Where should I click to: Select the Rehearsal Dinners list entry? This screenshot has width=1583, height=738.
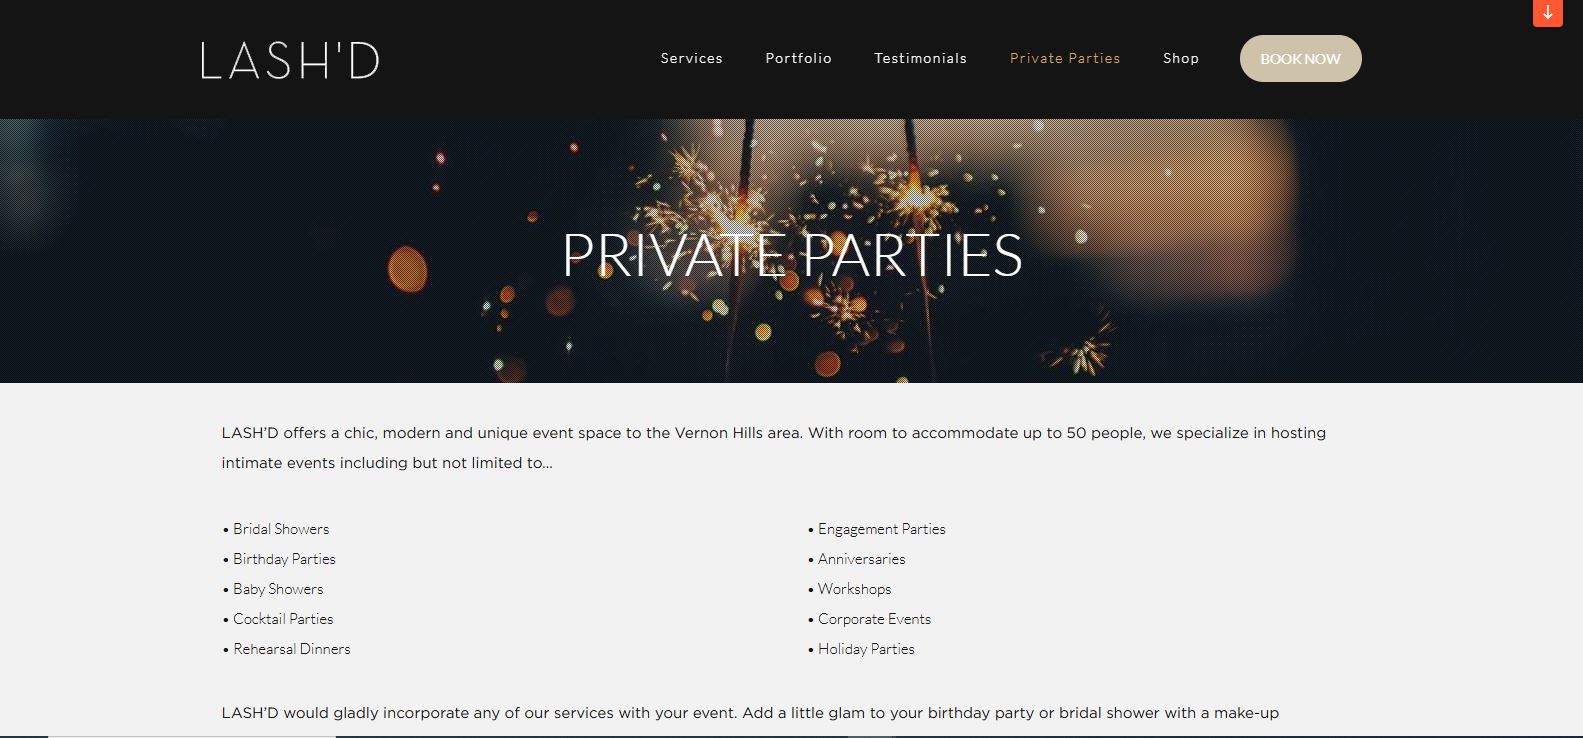pos(292,649)
